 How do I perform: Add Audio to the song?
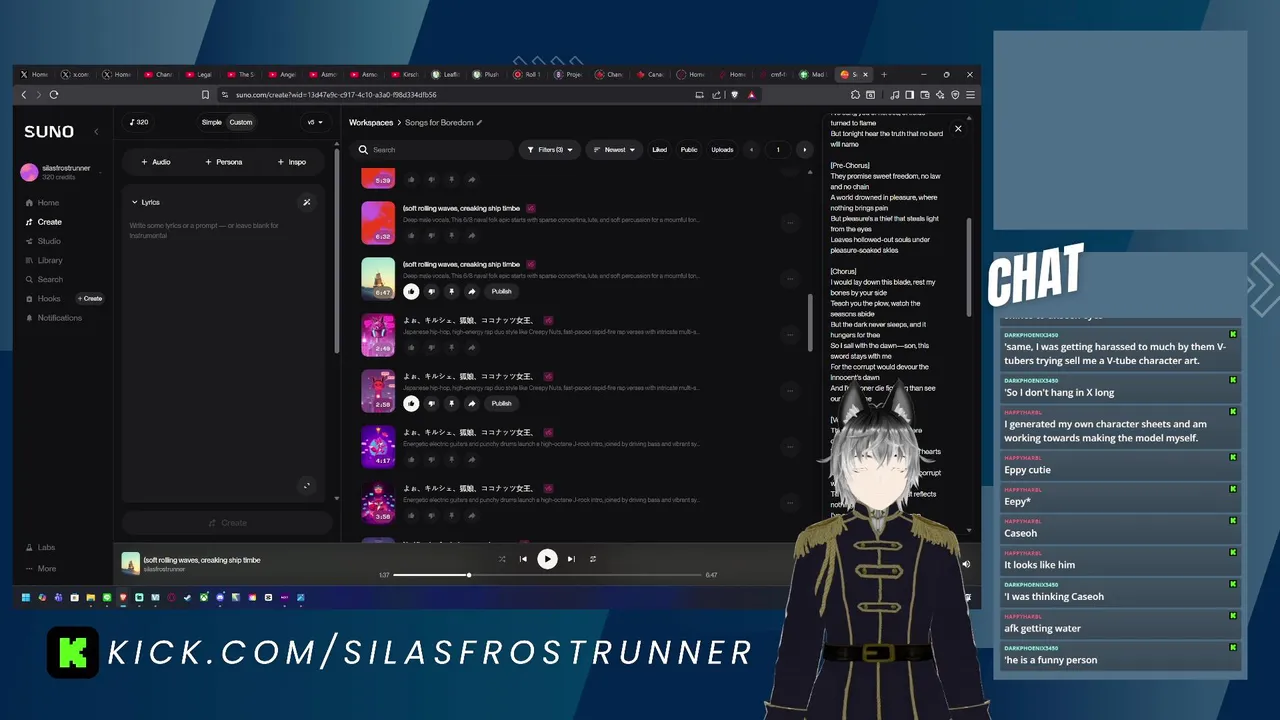(x=155, y=162)
